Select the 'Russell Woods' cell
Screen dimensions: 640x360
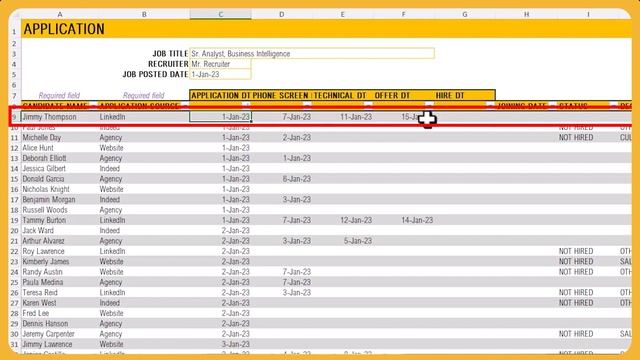point(60,210)
